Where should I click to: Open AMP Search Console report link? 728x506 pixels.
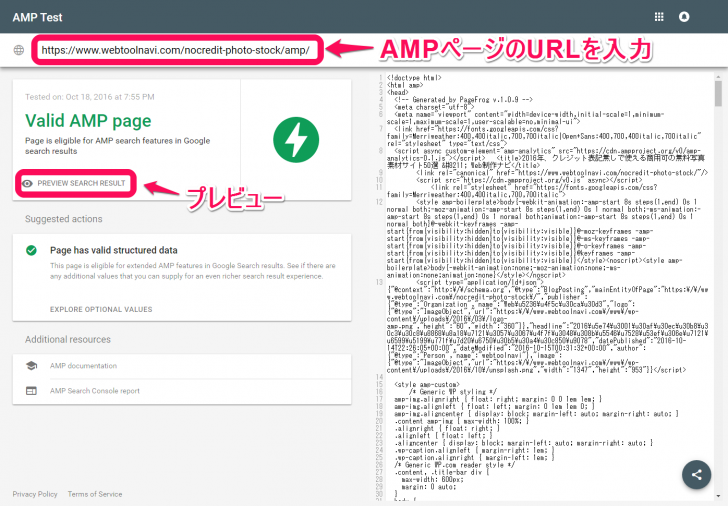pos(95,391)
